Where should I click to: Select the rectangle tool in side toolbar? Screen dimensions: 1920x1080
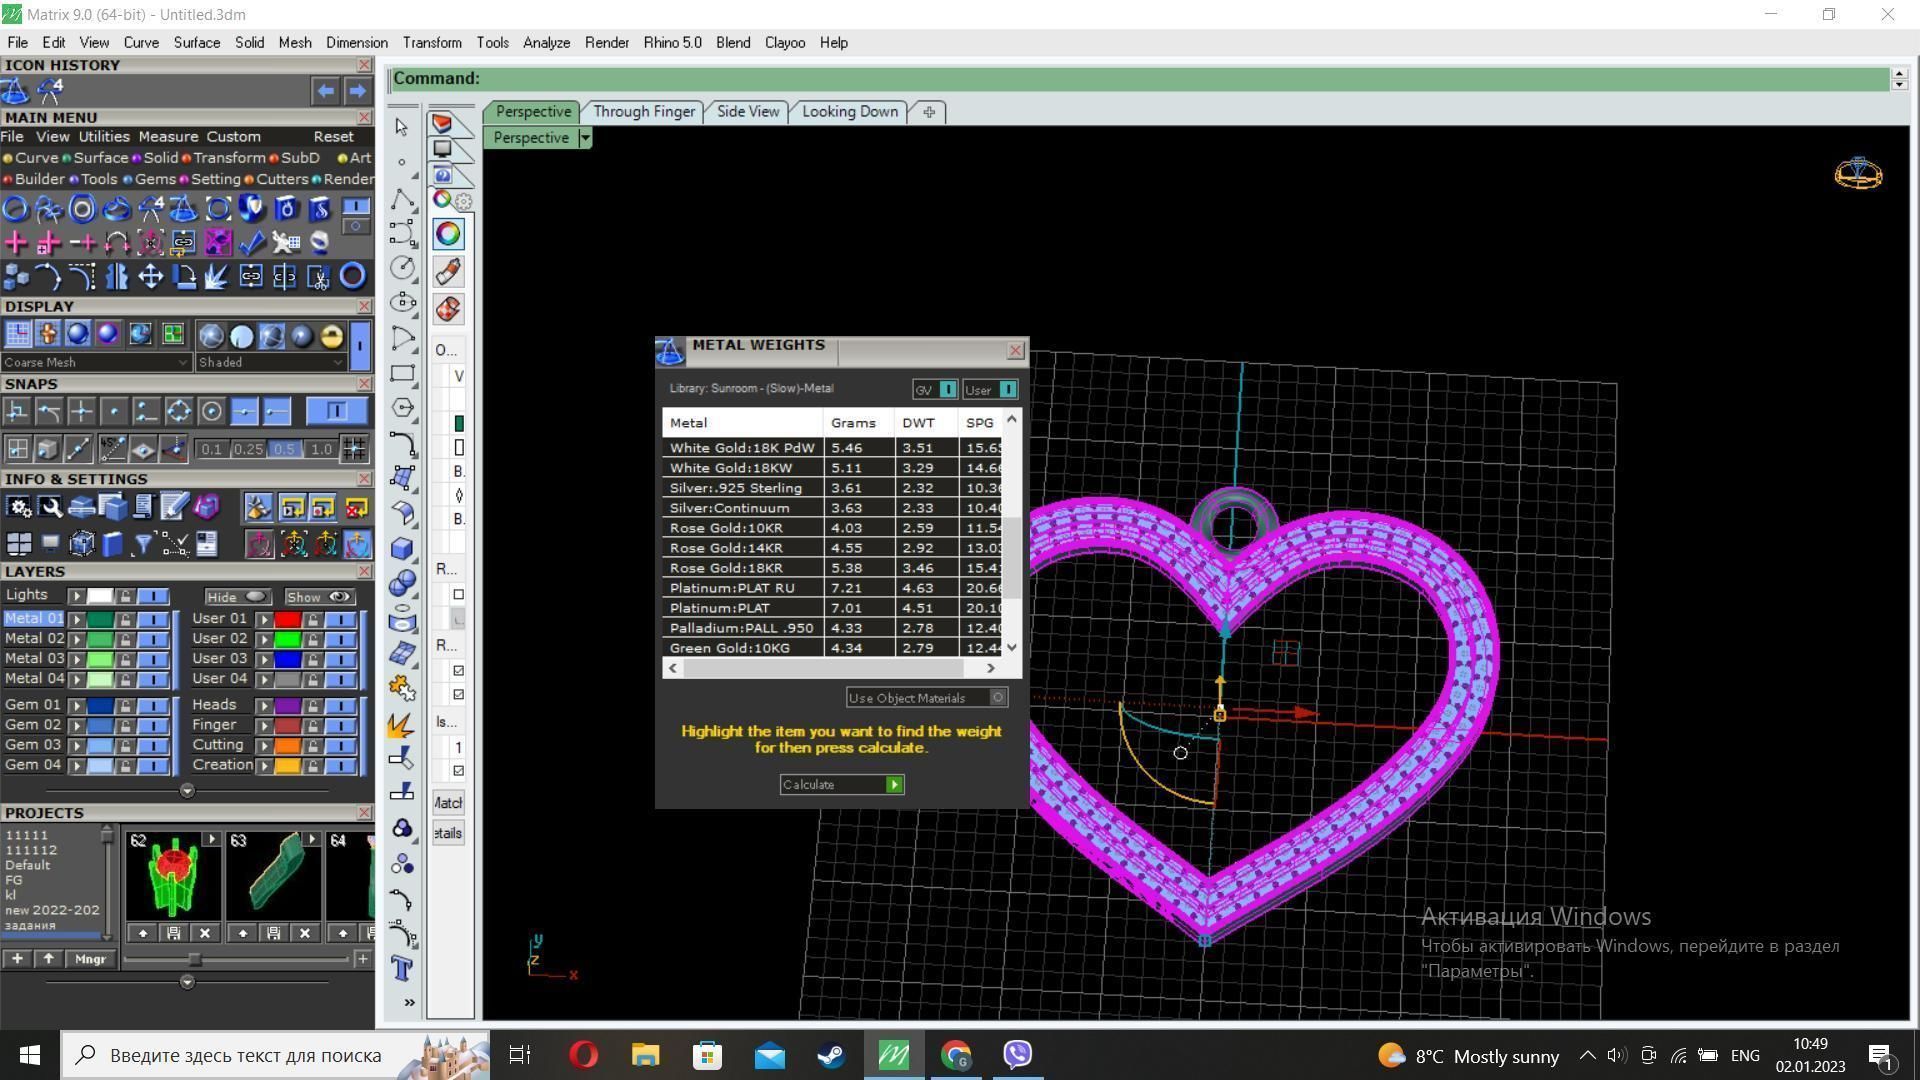point(402,374)
